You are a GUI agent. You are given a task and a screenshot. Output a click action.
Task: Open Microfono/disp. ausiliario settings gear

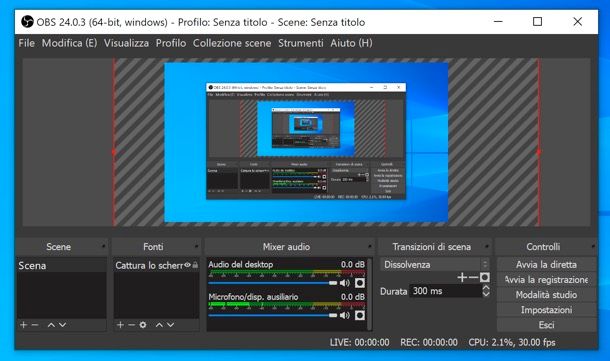[360, 315]
